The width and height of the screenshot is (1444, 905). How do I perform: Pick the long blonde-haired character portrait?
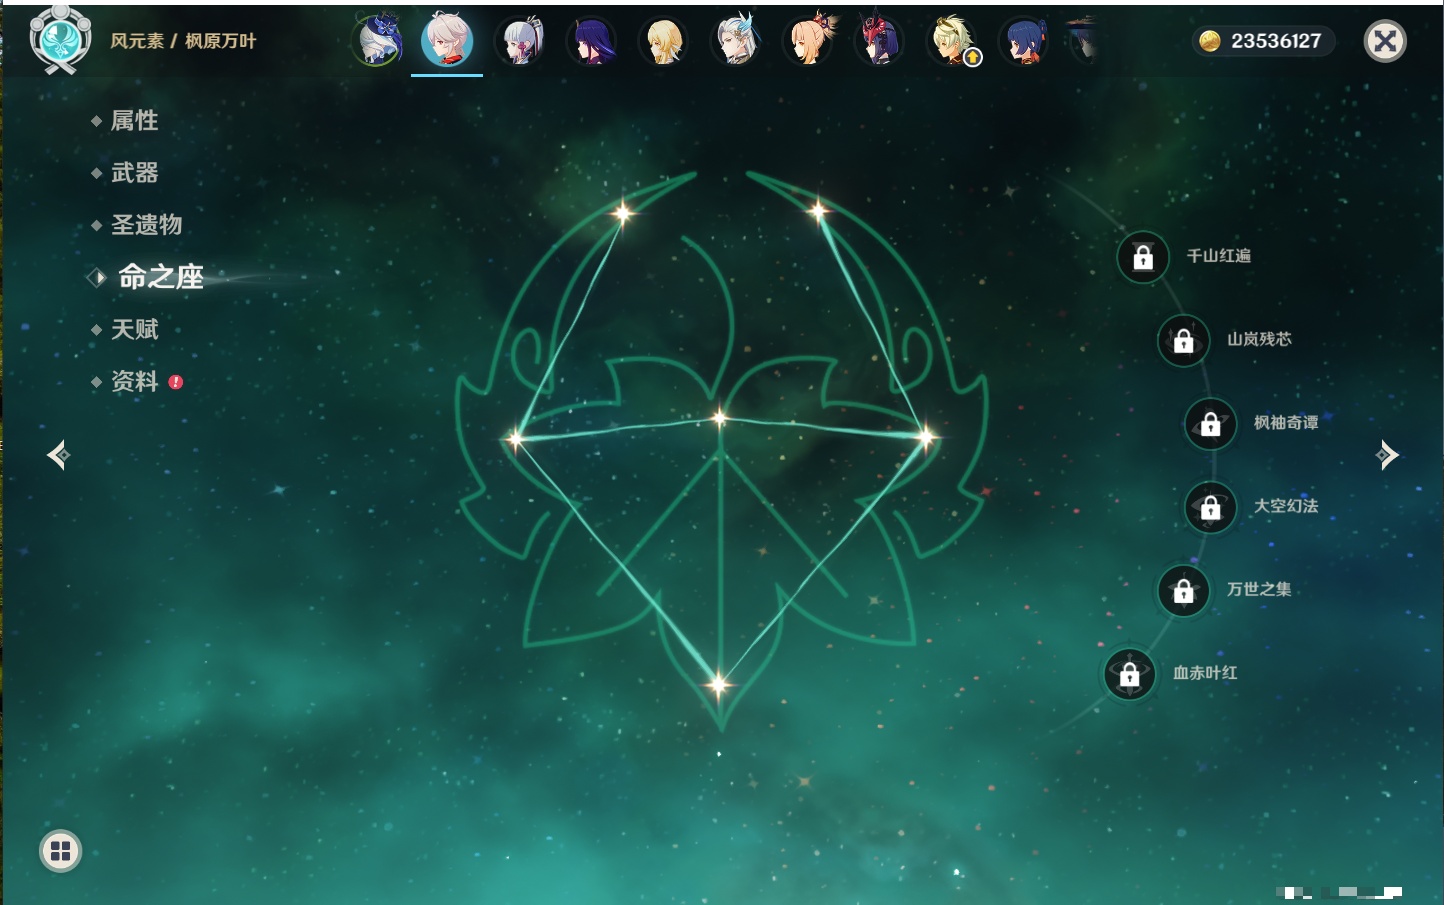point(663,41)
